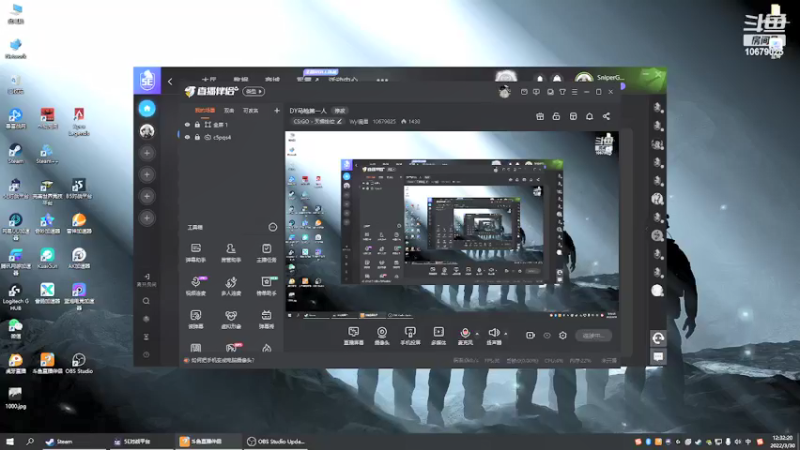Open the taskbar clock and date
Viewport: 800px width, 450px height.
tap(782, 441)
